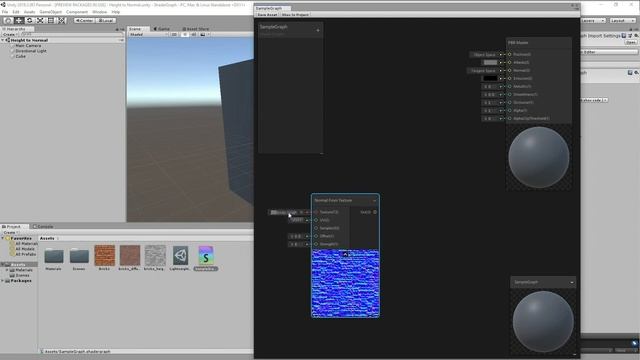Viewport: 640px width, 360px height.
Task: Select All Prefabs favorite
Action: [x=26, y=254]
